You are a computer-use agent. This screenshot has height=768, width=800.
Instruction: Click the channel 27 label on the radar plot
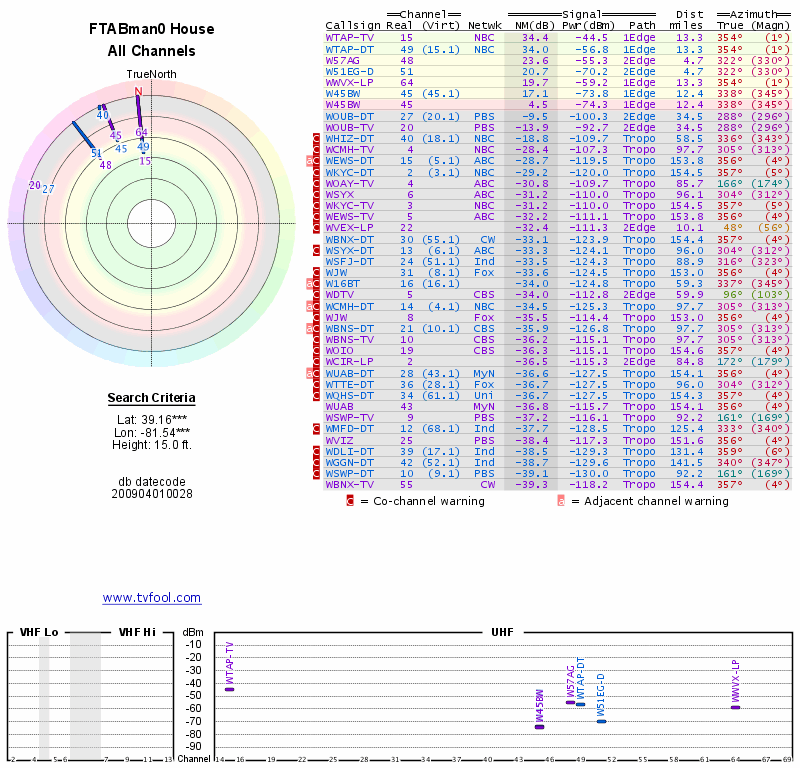[x=48, y=189]
